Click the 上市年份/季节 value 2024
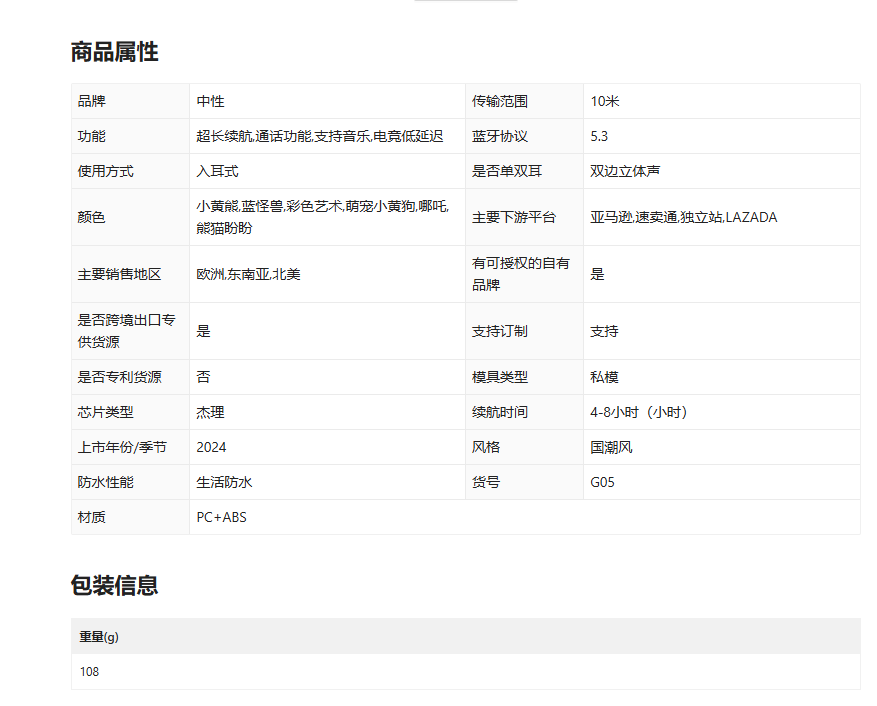The width and height of the screenshot is (877, 706). pyautogui.click(x=211, y=447)
